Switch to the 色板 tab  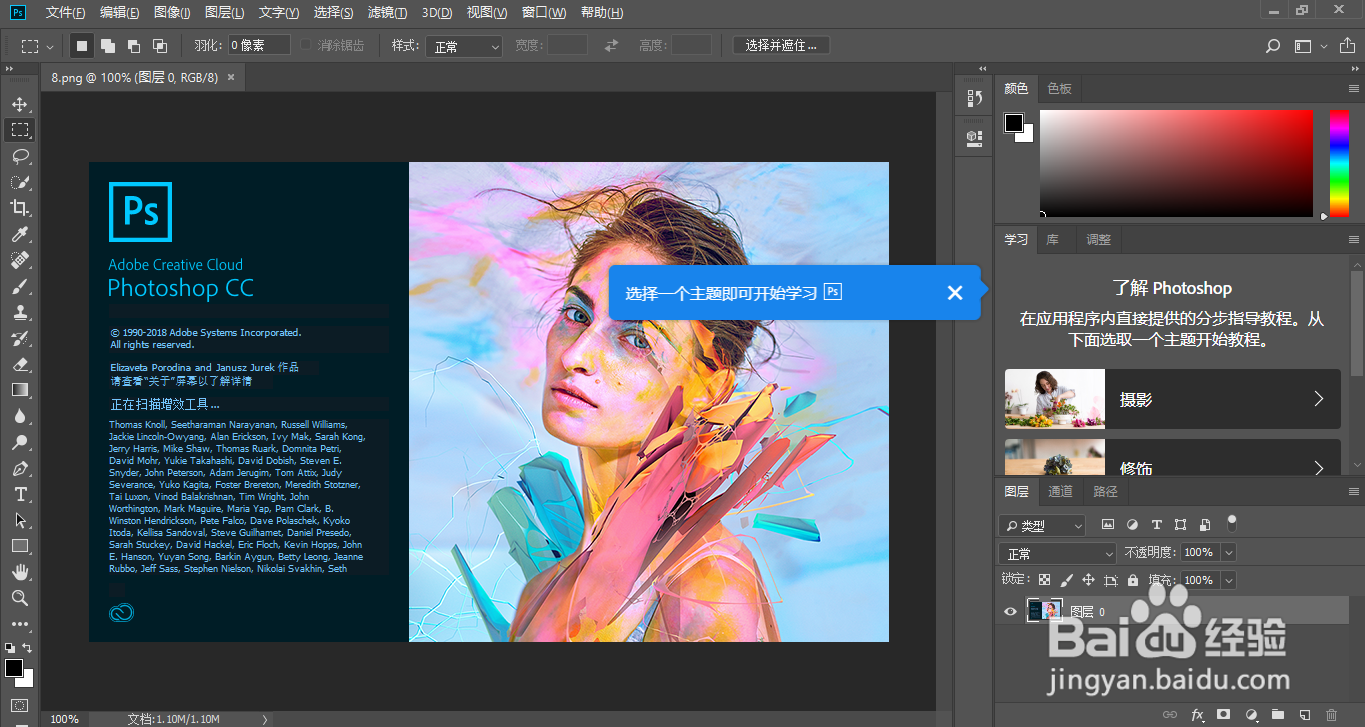pyautogui.click(x=1060, y=88)
